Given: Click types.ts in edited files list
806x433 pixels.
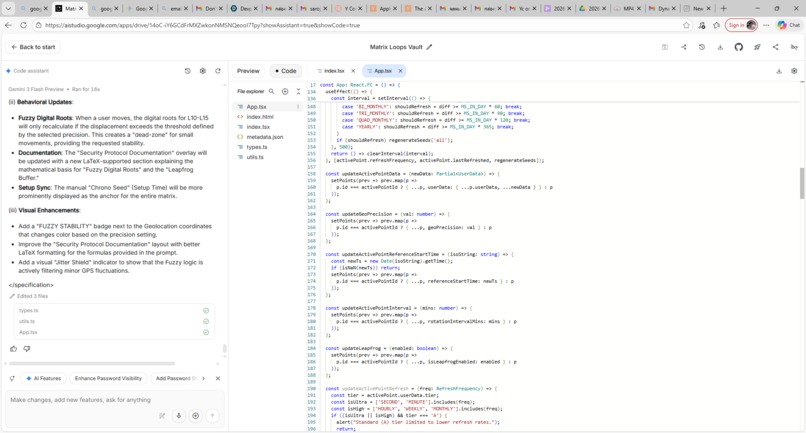Looking at the screenshot, I should click(29, 311).
